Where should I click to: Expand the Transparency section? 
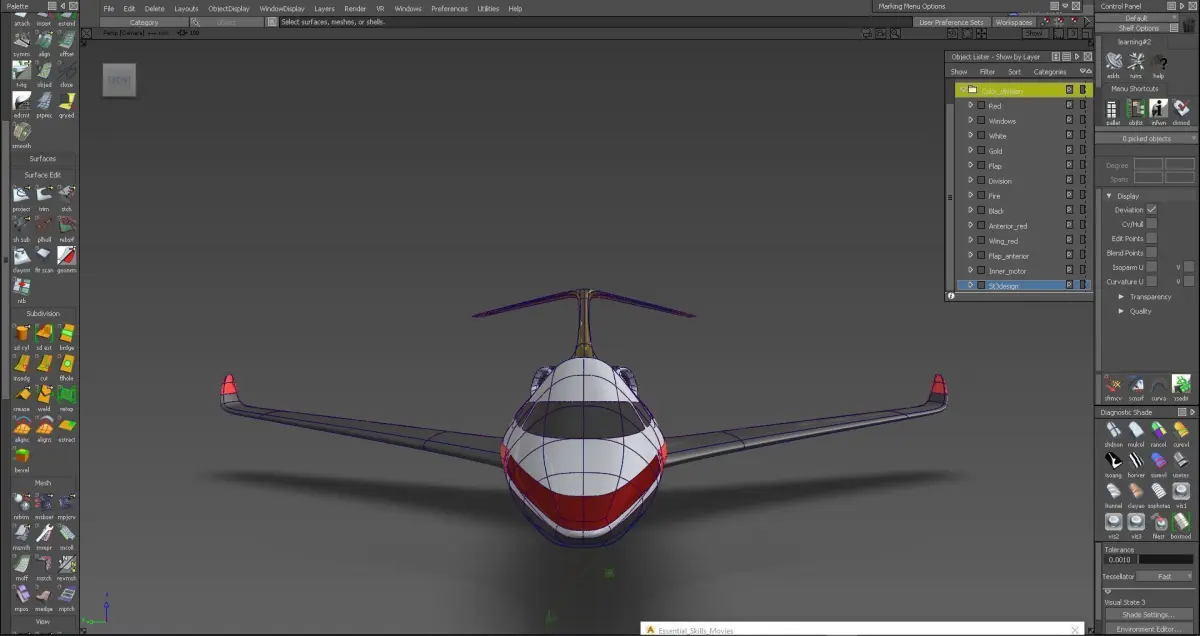(1122, 296)
